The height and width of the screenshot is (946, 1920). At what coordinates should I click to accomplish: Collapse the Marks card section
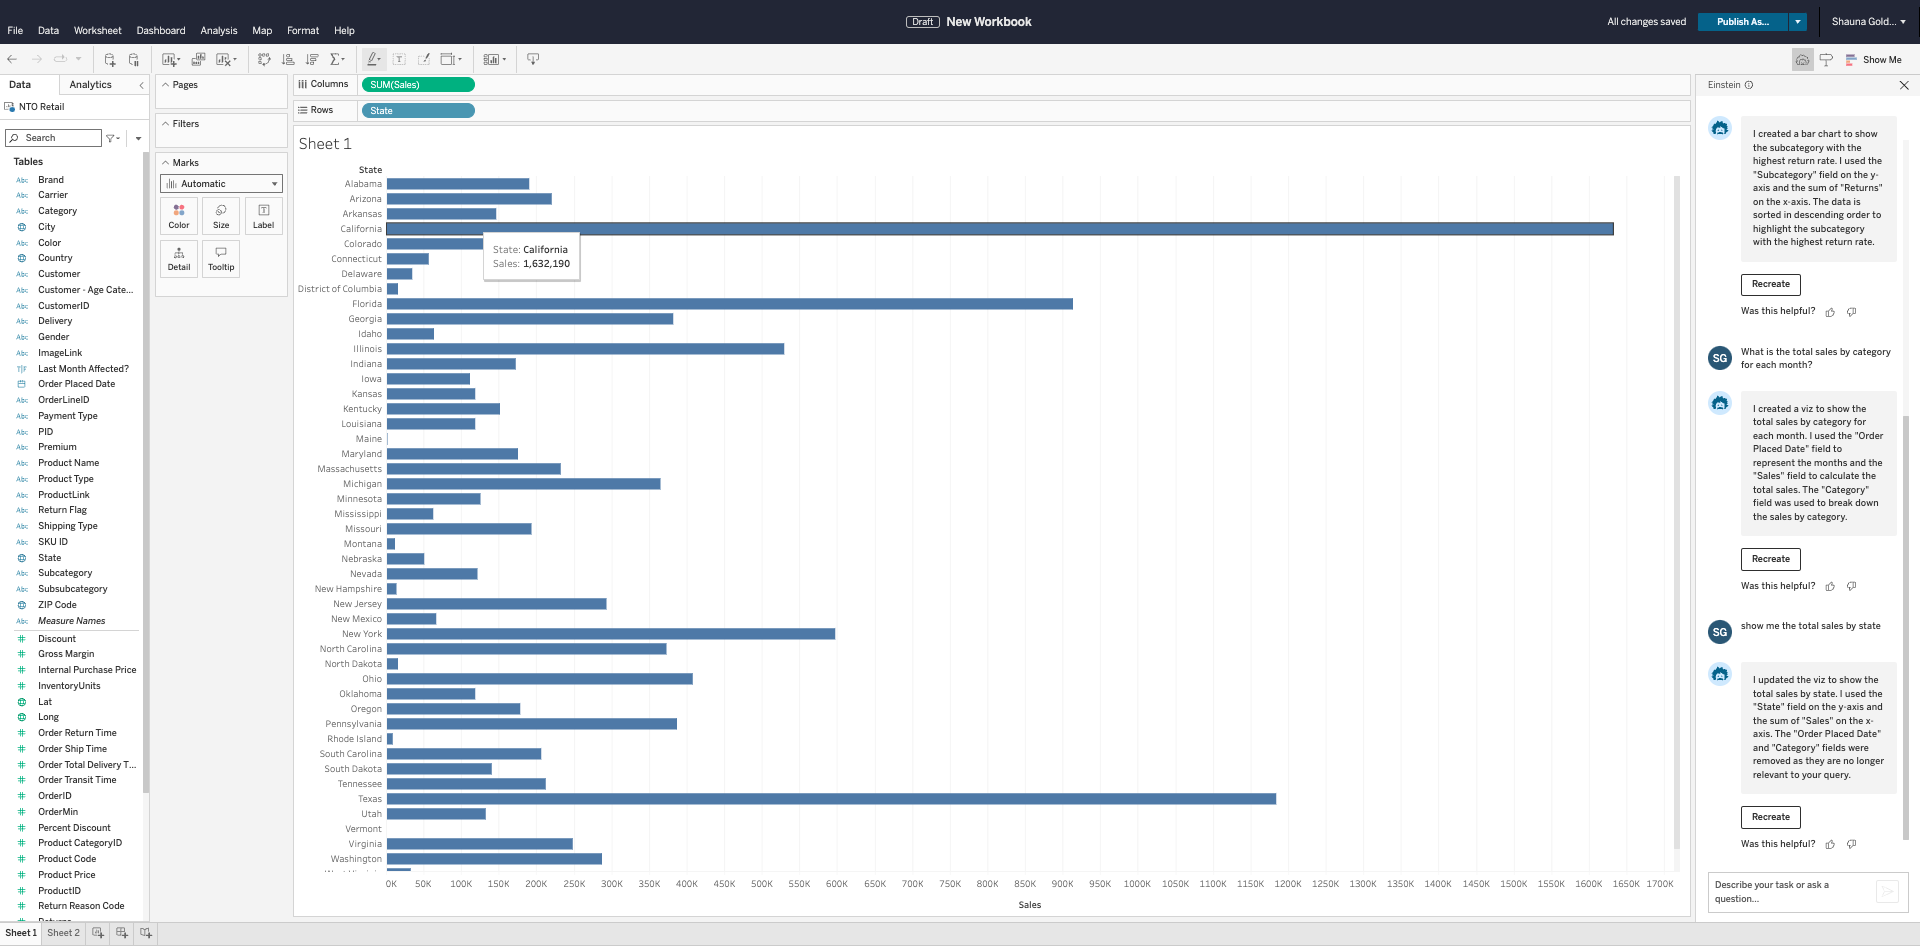coord(166,163)
